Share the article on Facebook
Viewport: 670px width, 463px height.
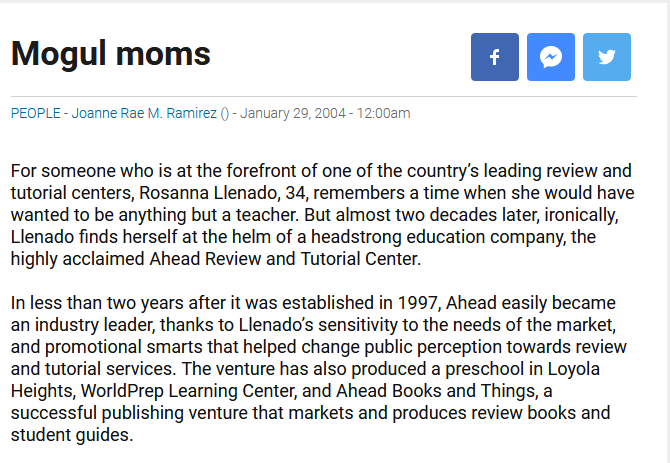[495, 57]
